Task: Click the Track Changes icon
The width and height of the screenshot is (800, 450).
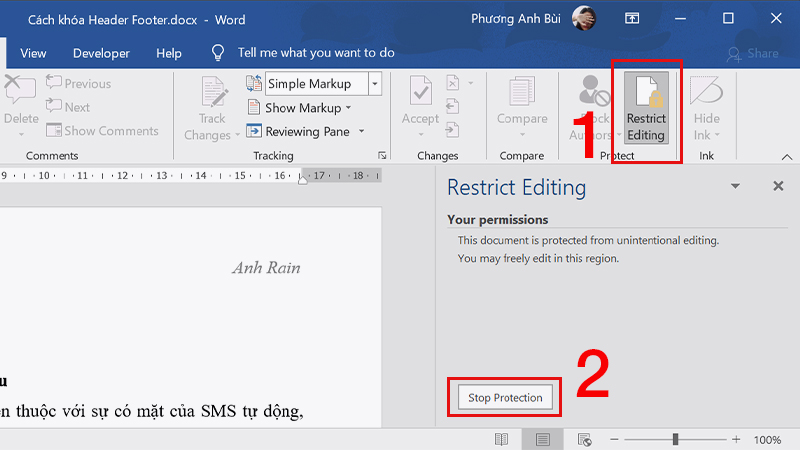Action: pyautogui.click(x=213, y=92)
